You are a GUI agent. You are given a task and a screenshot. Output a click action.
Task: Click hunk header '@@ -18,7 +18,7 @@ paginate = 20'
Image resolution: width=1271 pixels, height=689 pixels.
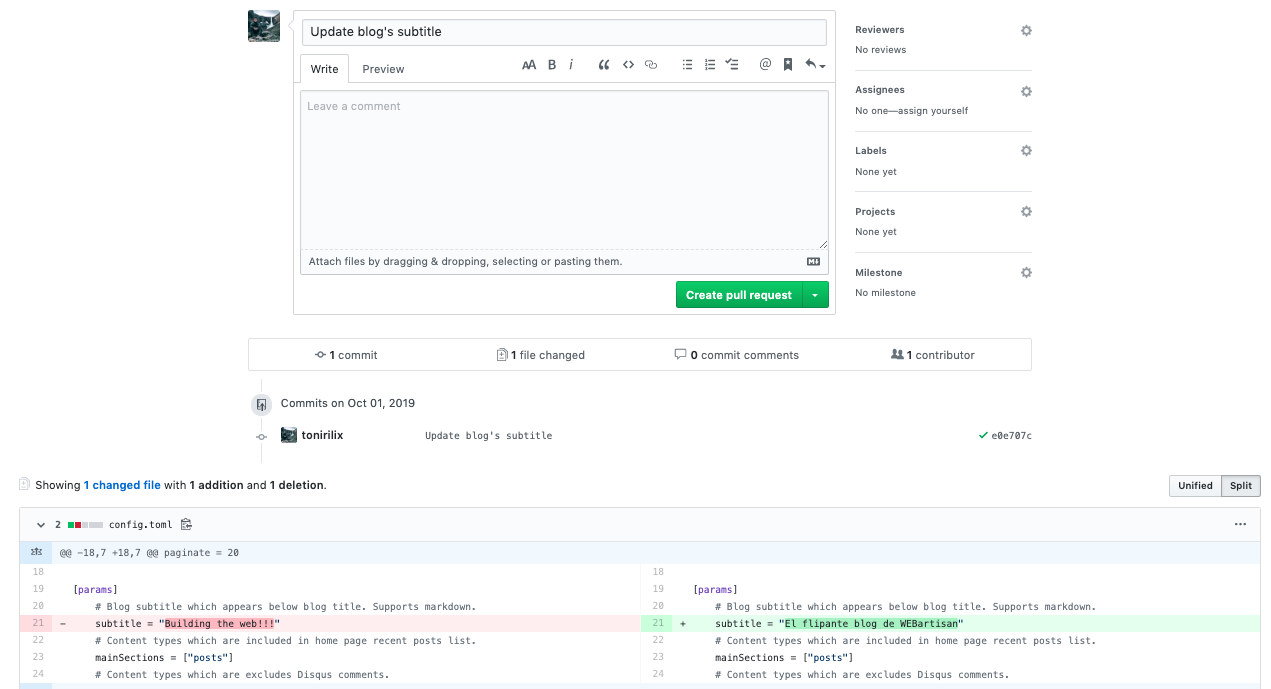tap(149, 552)
